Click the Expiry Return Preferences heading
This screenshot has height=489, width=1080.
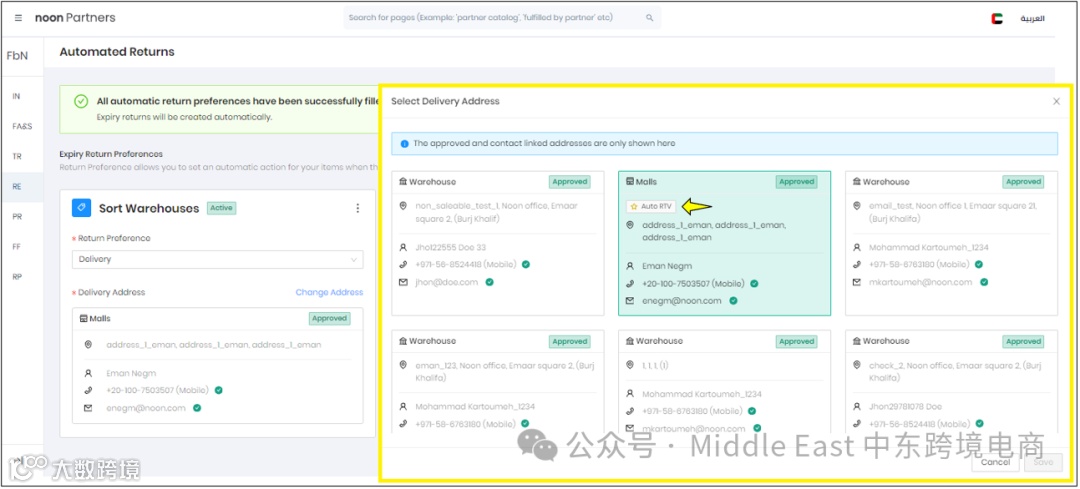[x=111, y=154]
